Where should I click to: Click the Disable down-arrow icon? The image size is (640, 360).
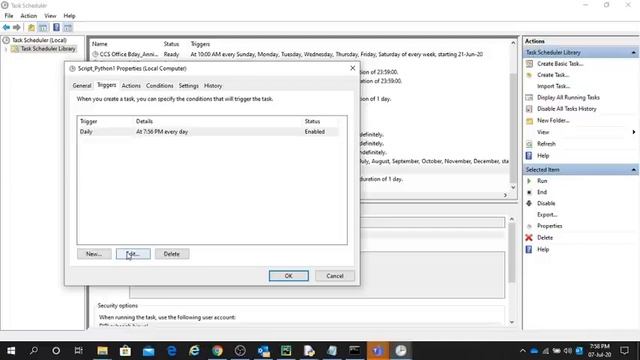[x=529, y=203]
